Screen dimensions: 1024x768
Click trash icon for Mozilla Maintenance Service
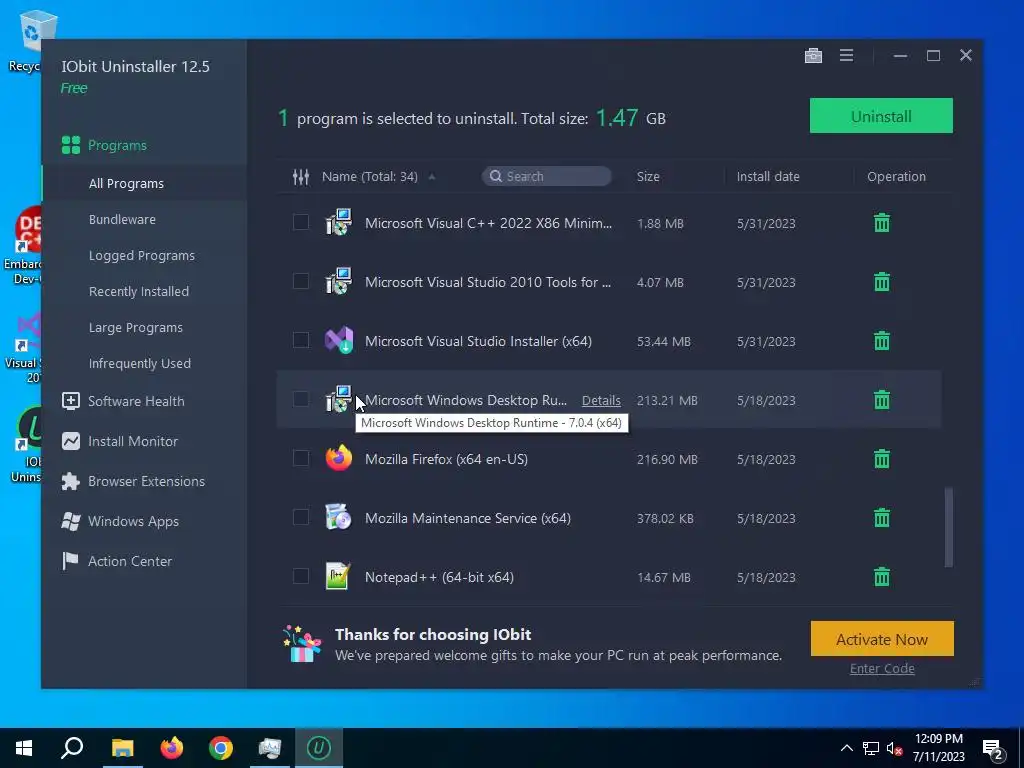882,518
